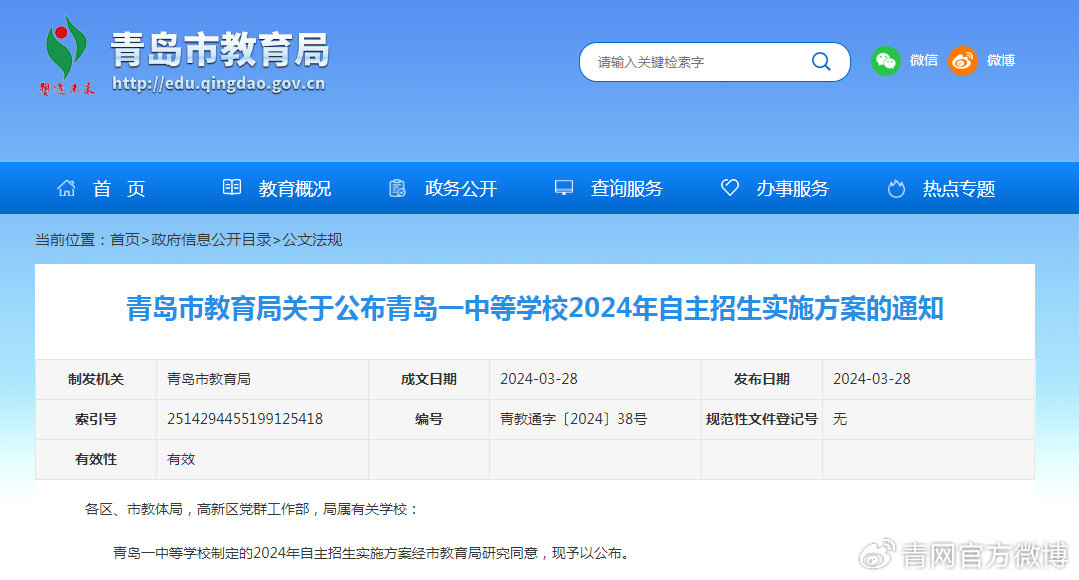
Task: Click the clipboard icon beside 政务公开
Action: [397, 187]
